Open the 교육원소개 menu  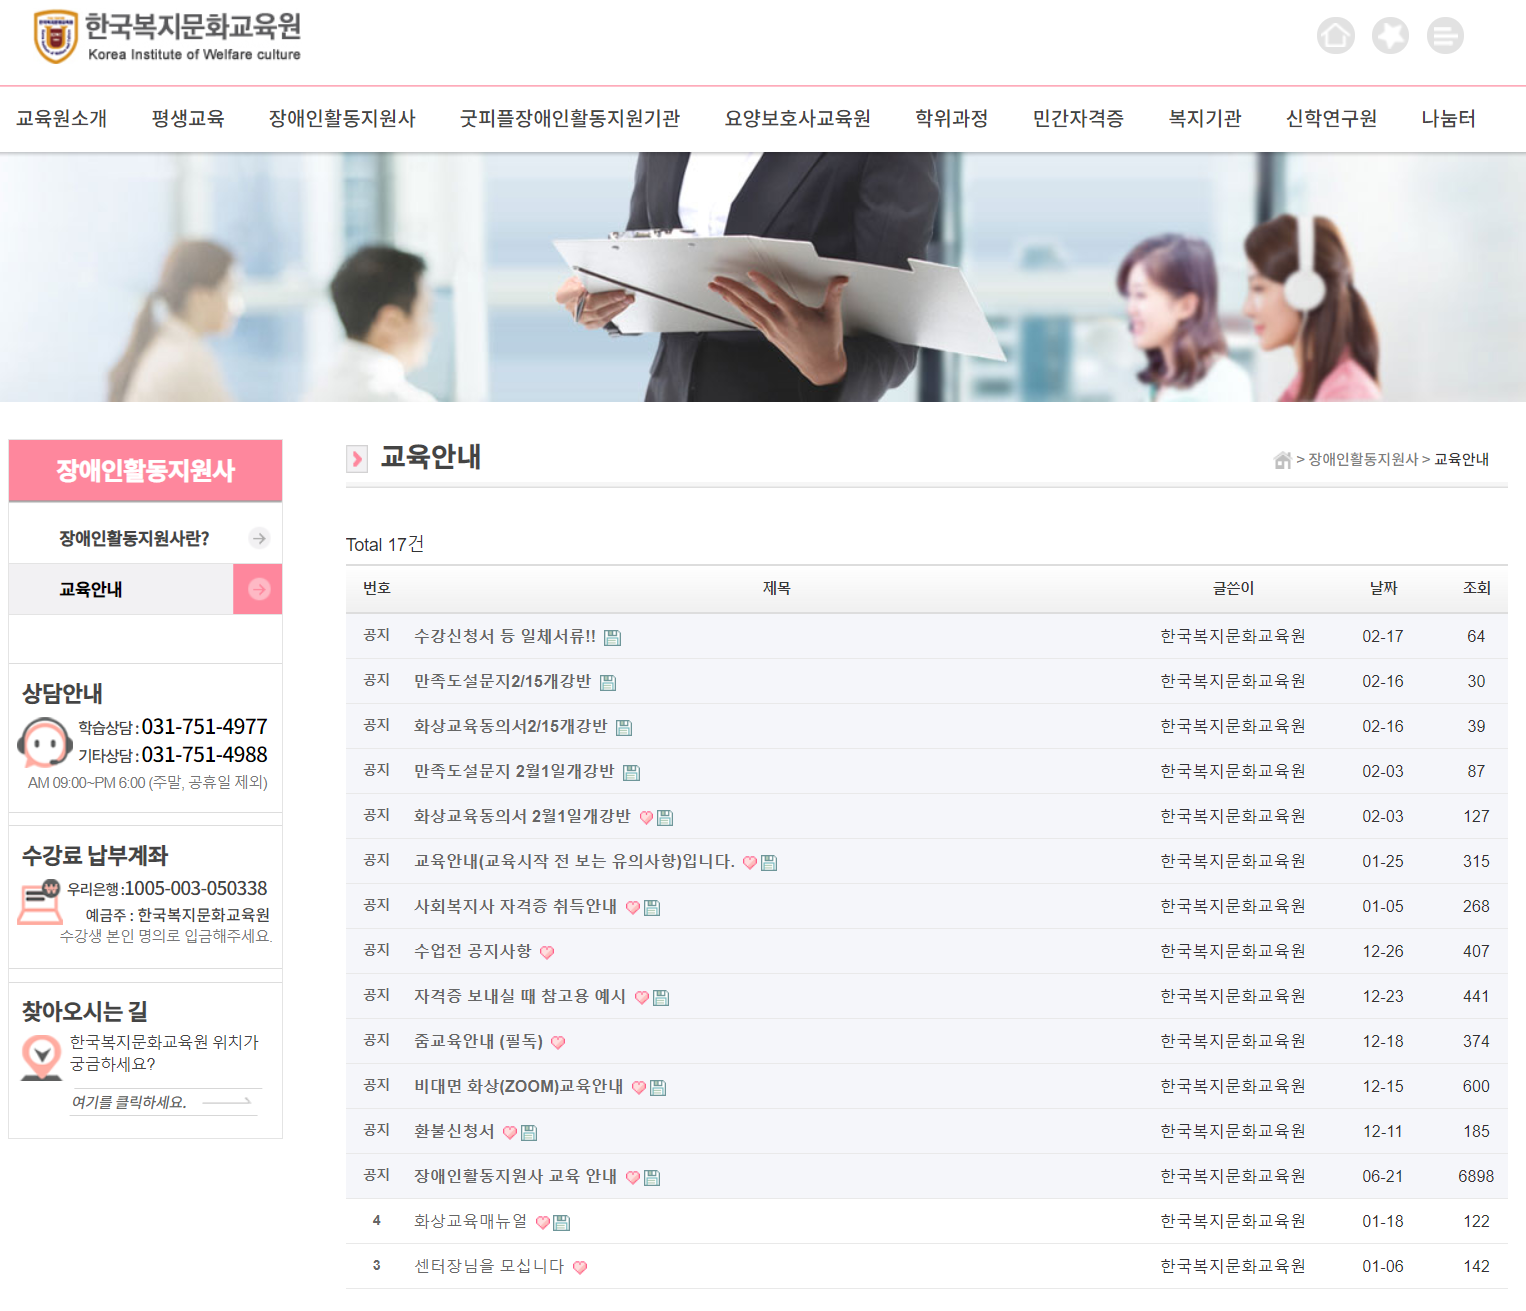pyautogui.click(x=61, y=119)
